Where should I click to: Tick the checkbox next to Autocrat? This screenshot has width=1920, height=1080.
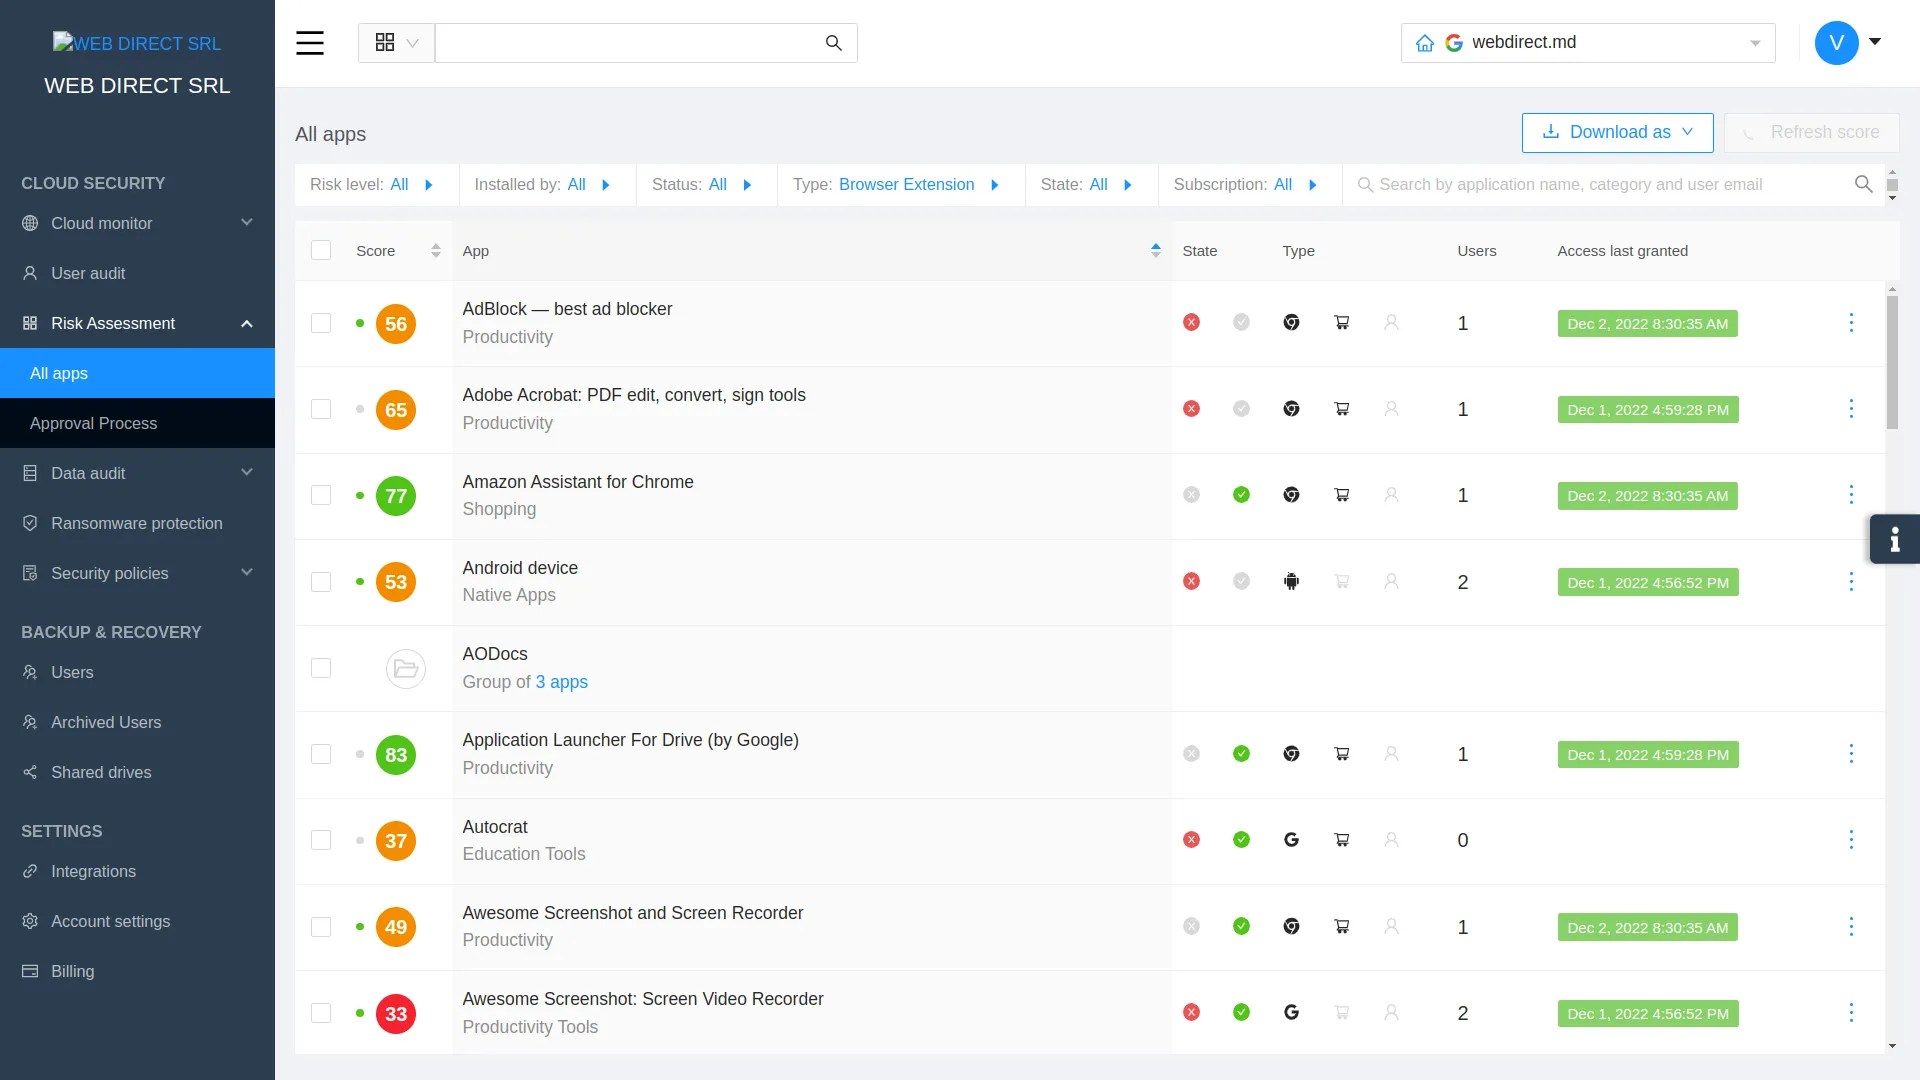click(x=320, y=840)
